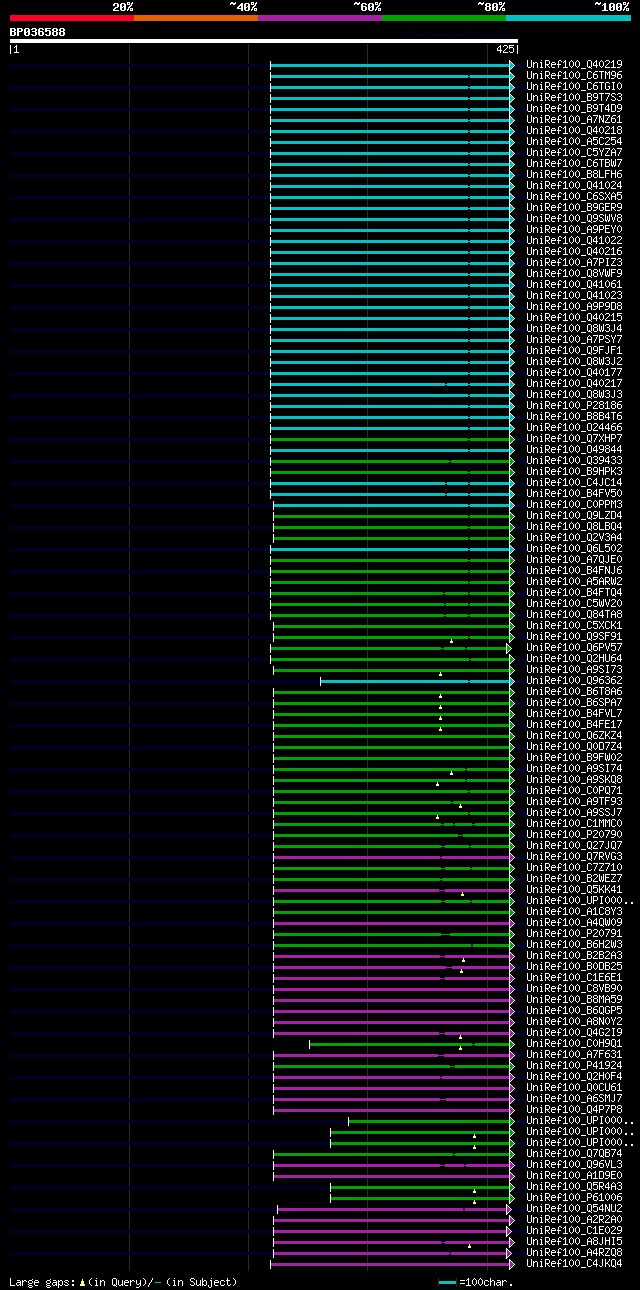Open hit UniRef100_B9T7S3
640x1290 pixels.
pos(574,98)
